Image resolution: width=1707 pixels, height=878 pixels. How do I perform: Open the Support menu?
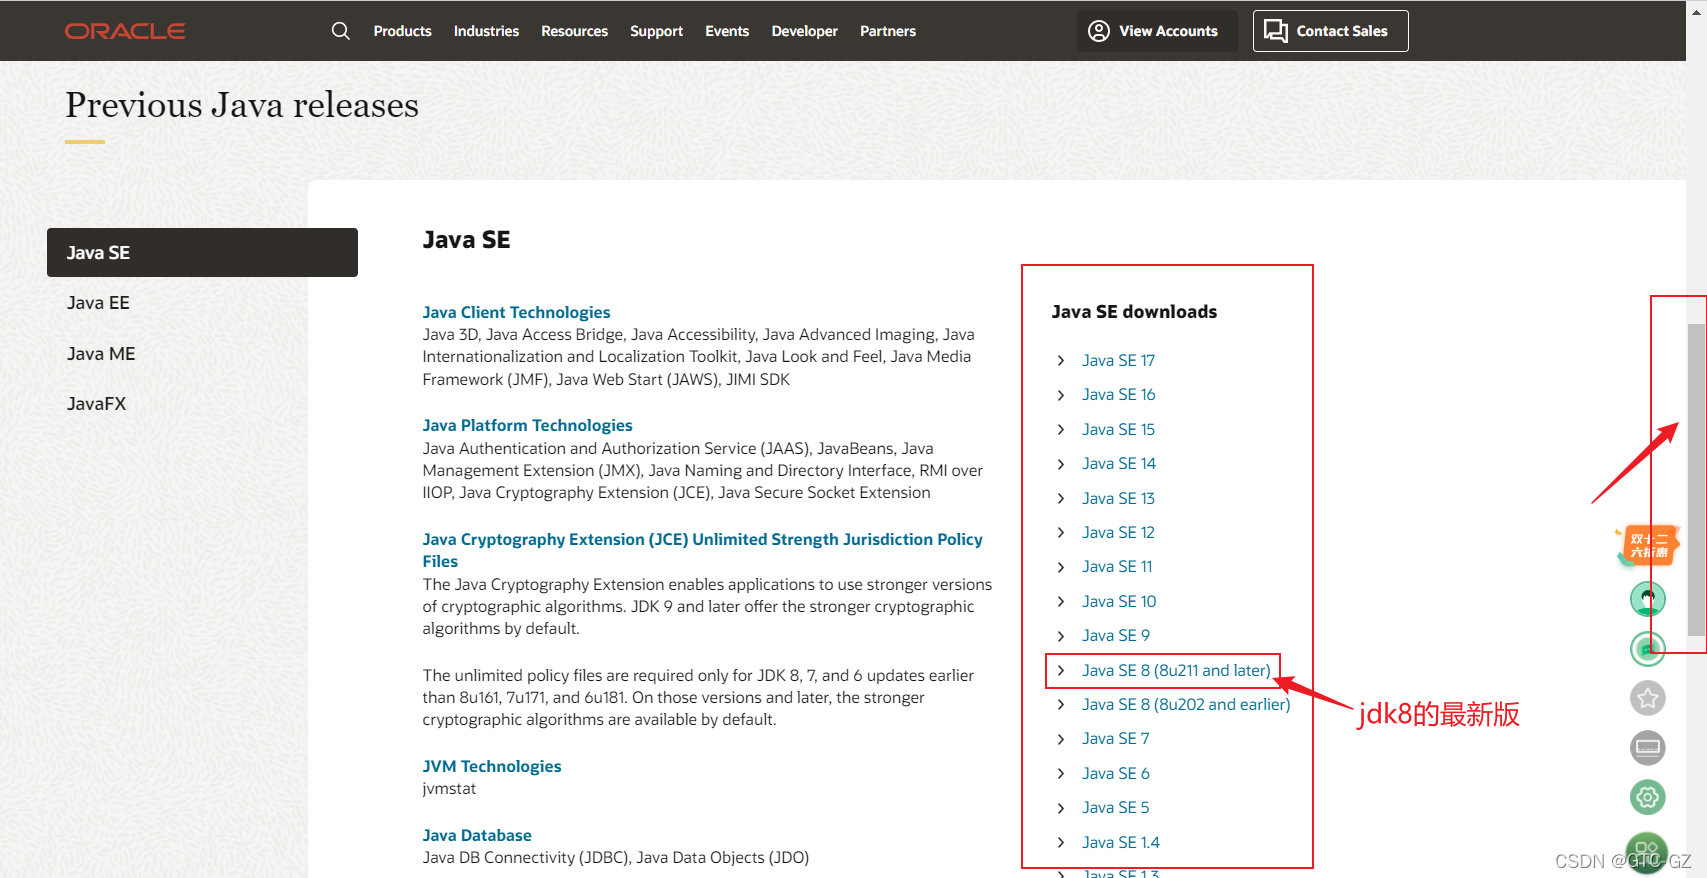click(x=656, y=31)
